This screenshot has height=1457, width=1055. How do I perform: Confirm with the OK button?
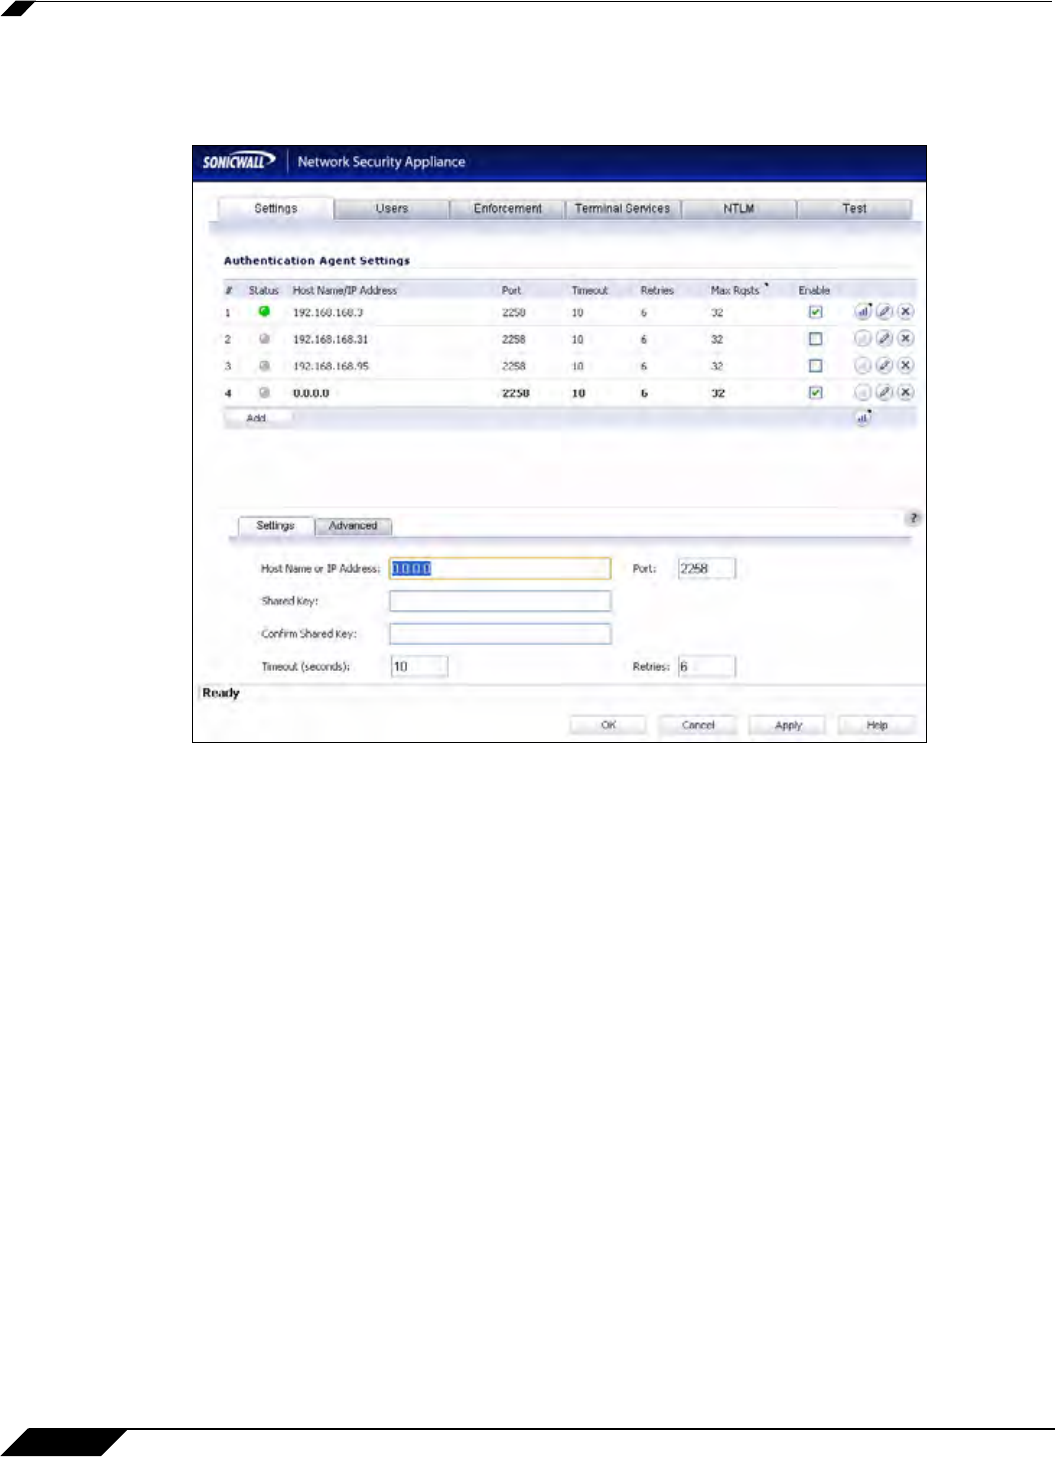pyautogui.click(x=608, y=725)
